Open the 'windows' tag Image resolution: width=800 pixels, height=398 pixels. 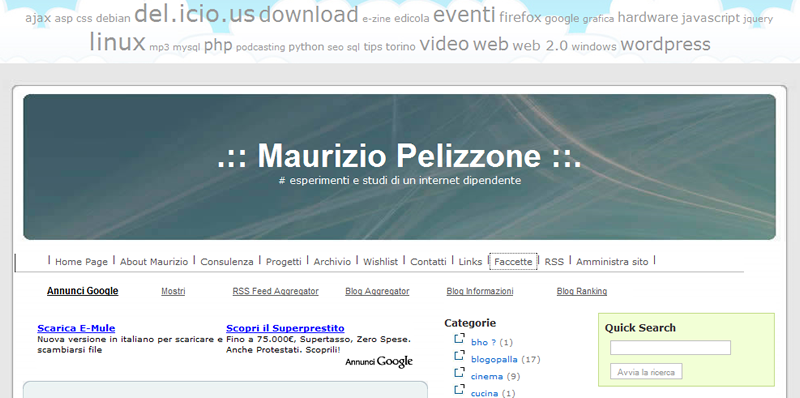coord(594,47)
